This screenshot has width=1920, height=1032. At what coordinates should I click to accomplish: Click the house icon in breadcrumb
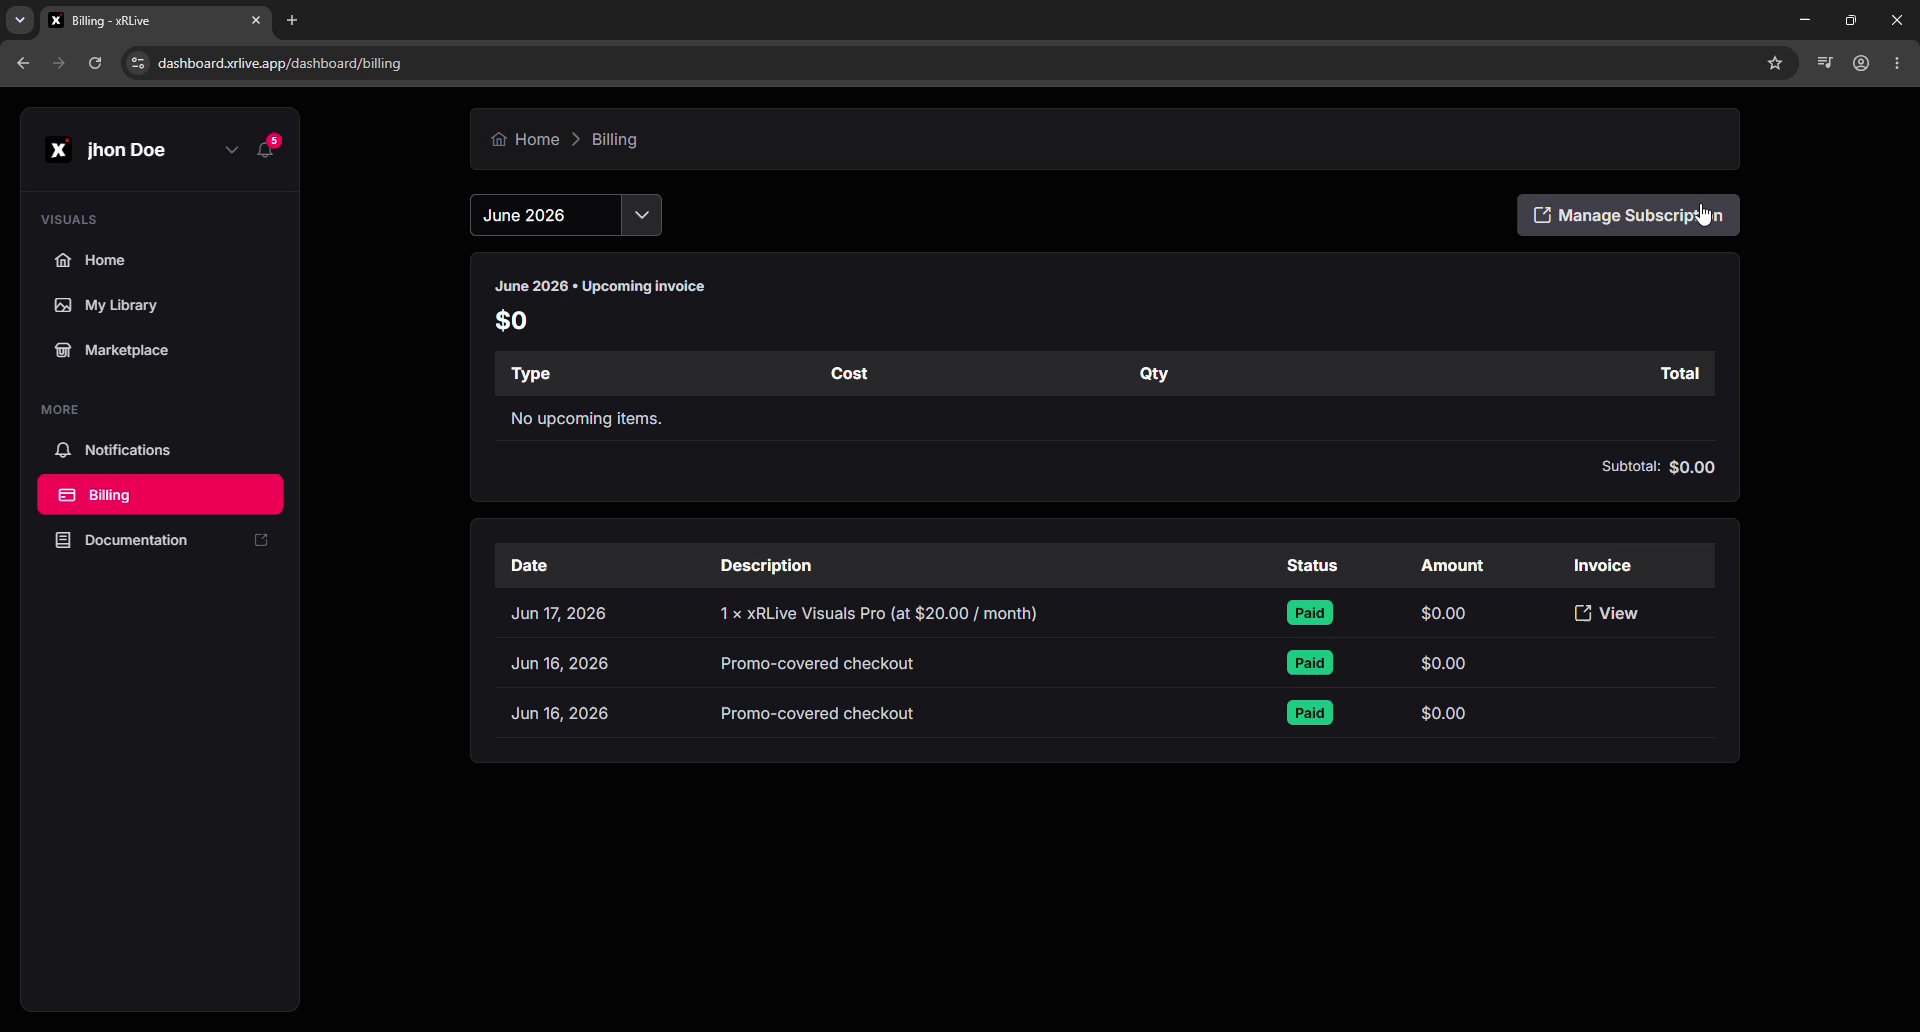[499, 140]
